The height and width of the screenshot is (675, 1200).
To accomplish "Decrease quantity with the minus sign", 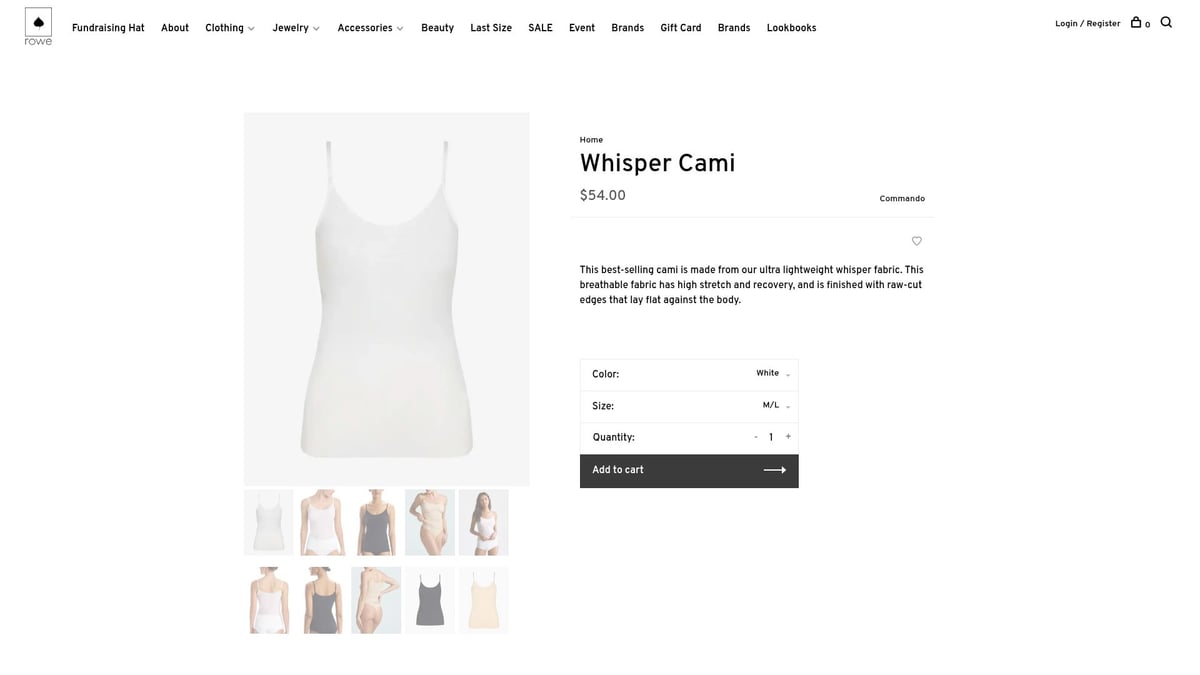I will click(756, 437).
